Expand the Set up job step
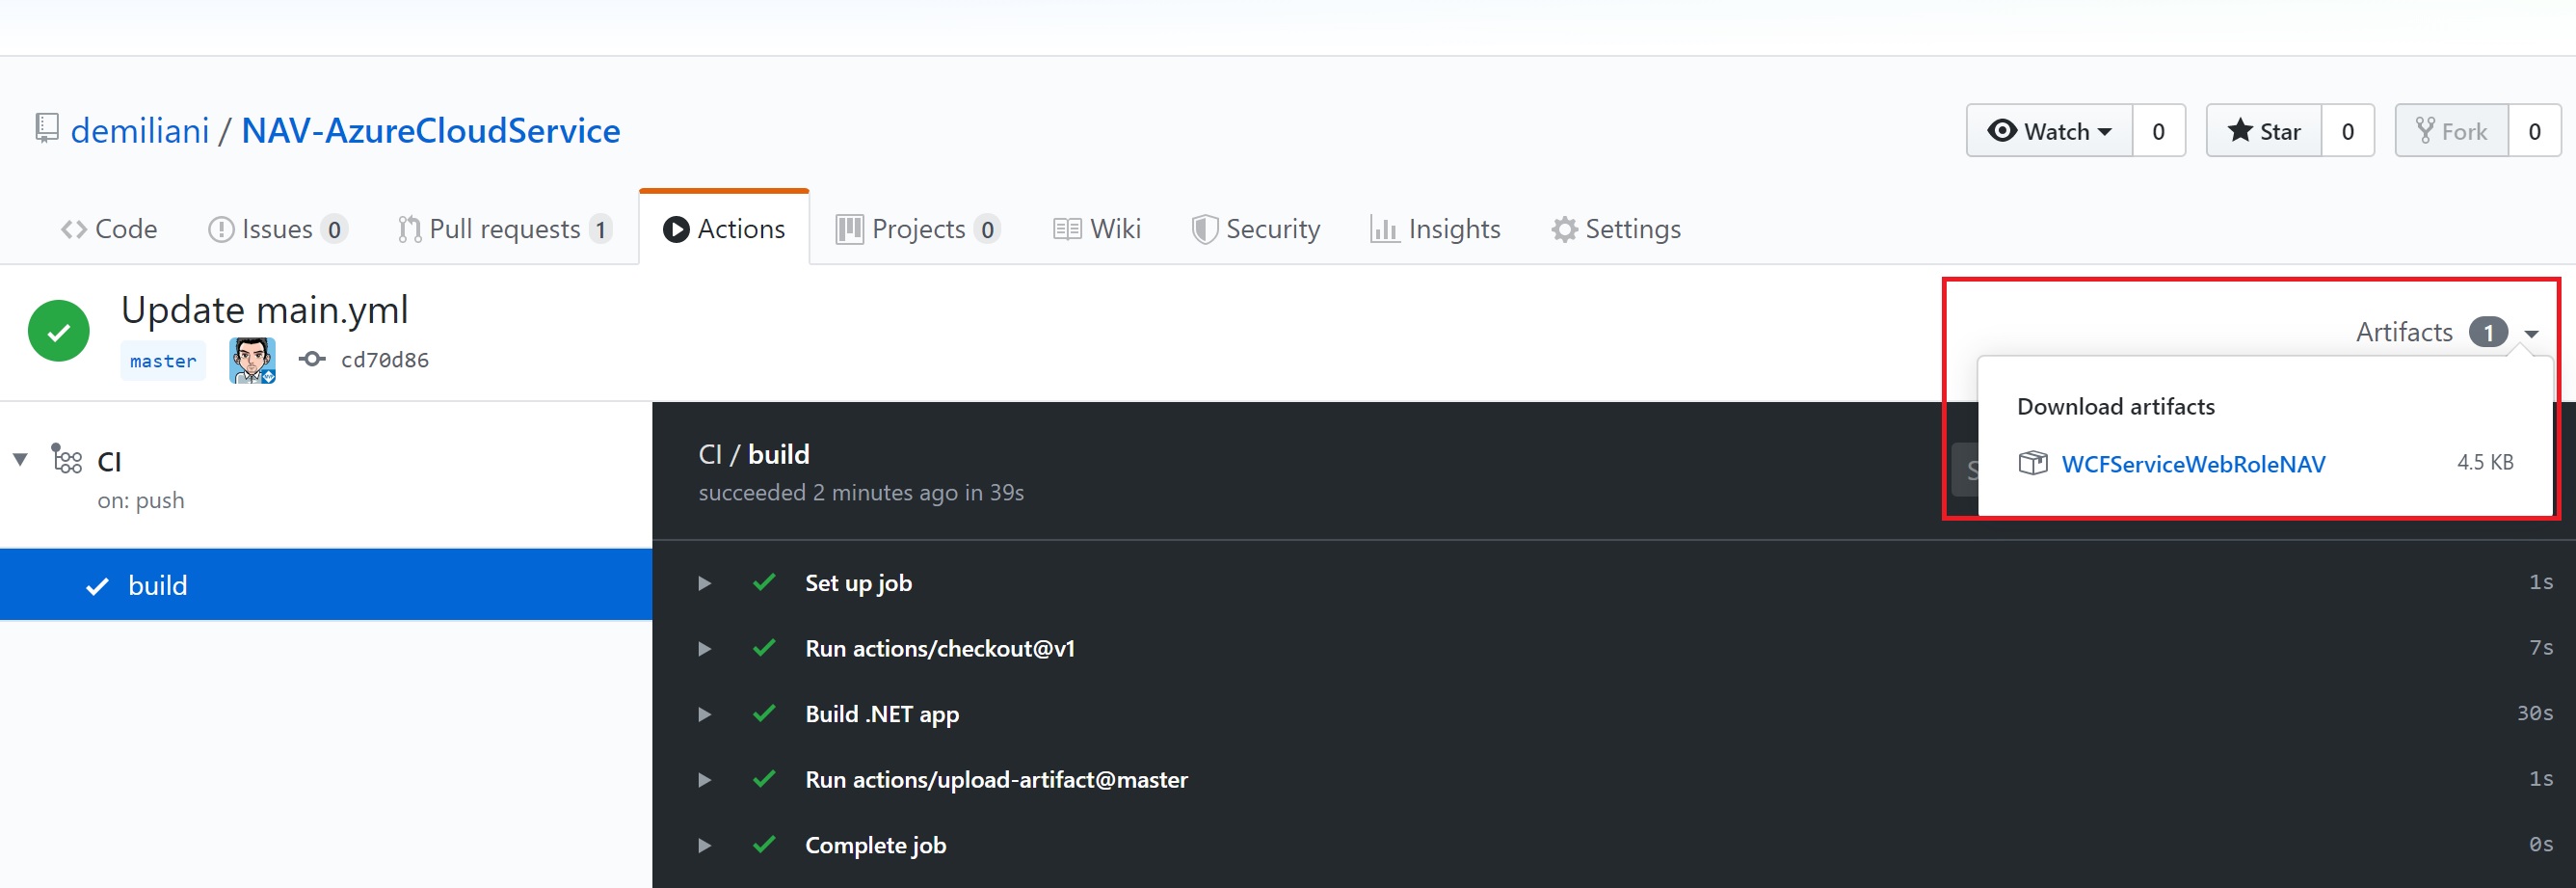This screenshot has width=2576, height=888. coord(705,583)
